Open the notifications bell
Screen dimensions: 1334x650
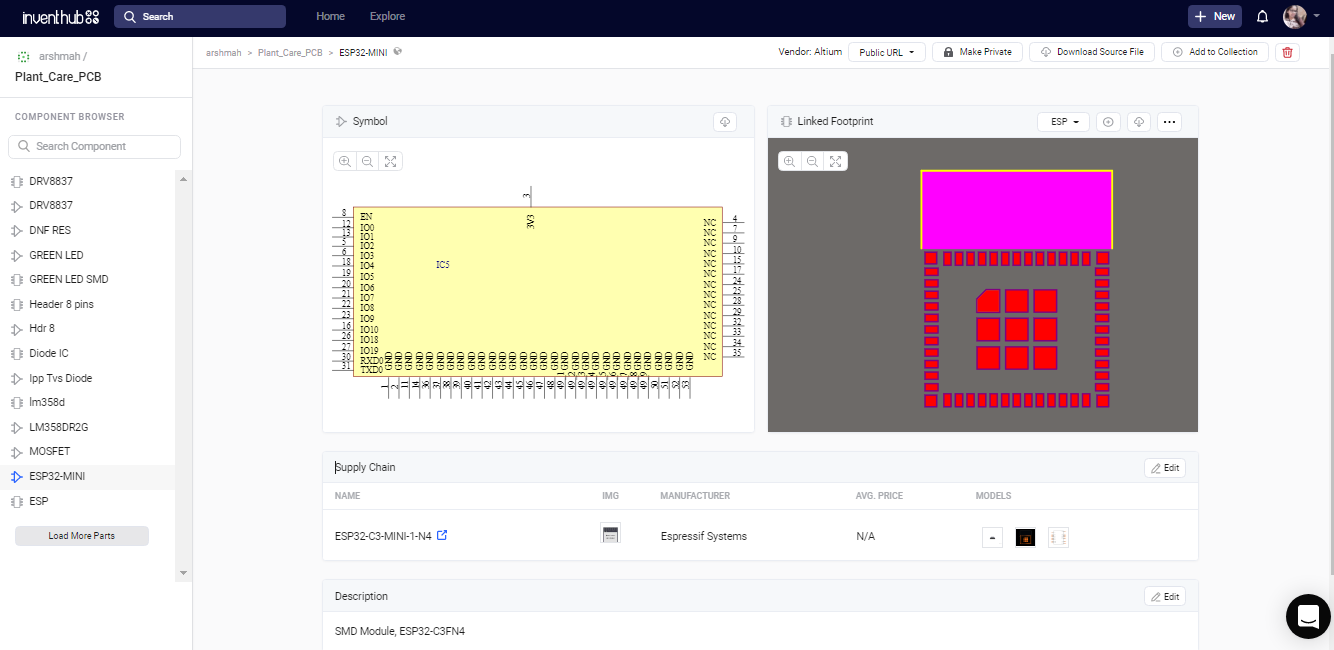(1262, 16)
